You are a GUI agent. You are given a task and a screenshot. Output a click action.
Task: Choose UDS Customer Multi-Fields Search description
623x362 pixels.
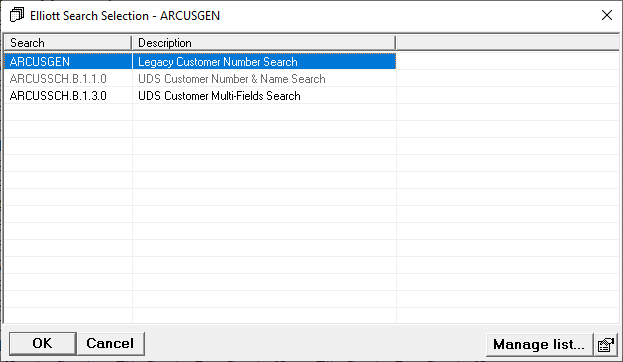click(219, 96)
